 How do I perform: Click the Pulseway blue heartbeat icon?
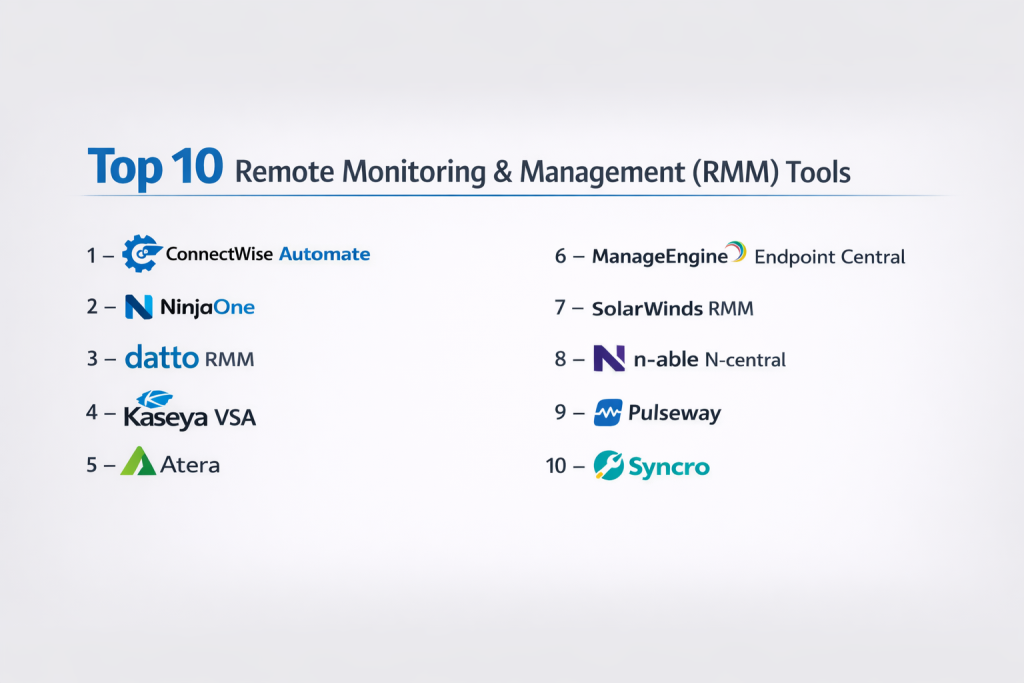608,412
